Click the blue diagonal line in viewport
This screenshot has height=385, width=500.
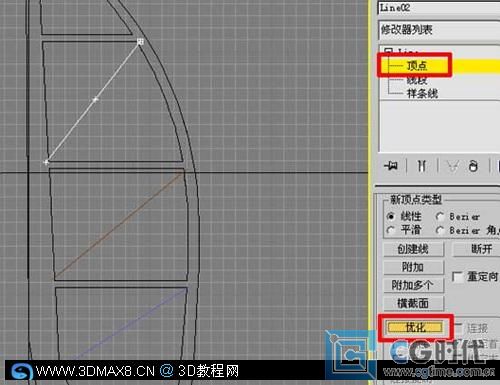coord(132,323)
